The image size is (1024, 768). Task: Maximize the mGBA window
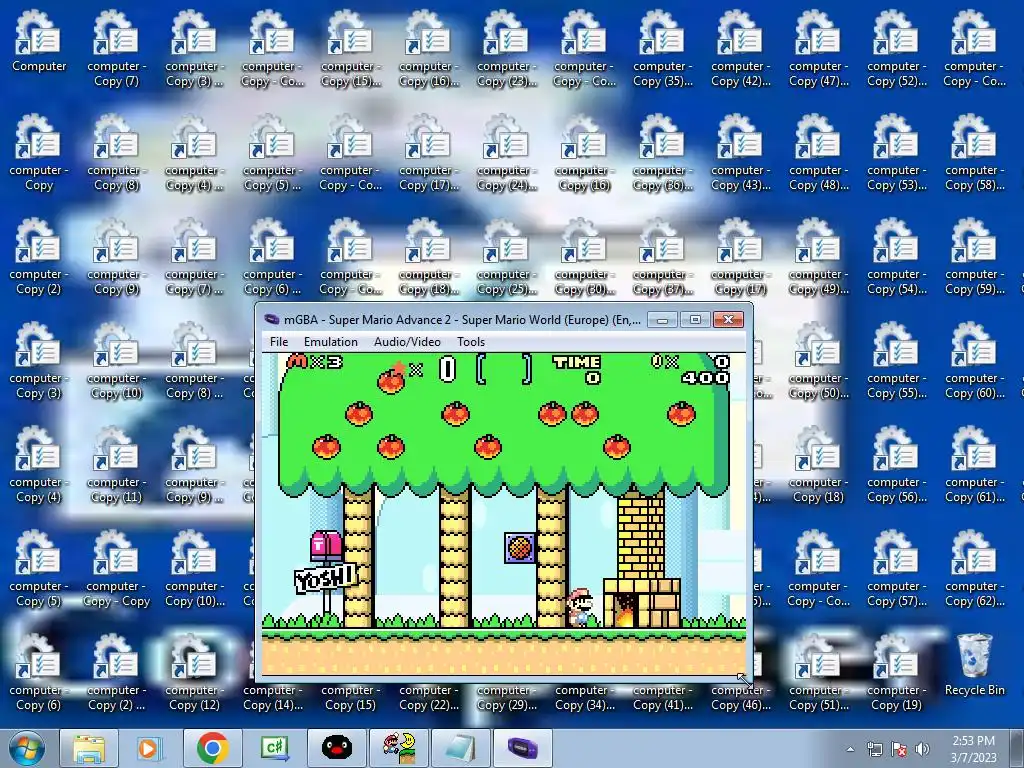pos(695,319)
